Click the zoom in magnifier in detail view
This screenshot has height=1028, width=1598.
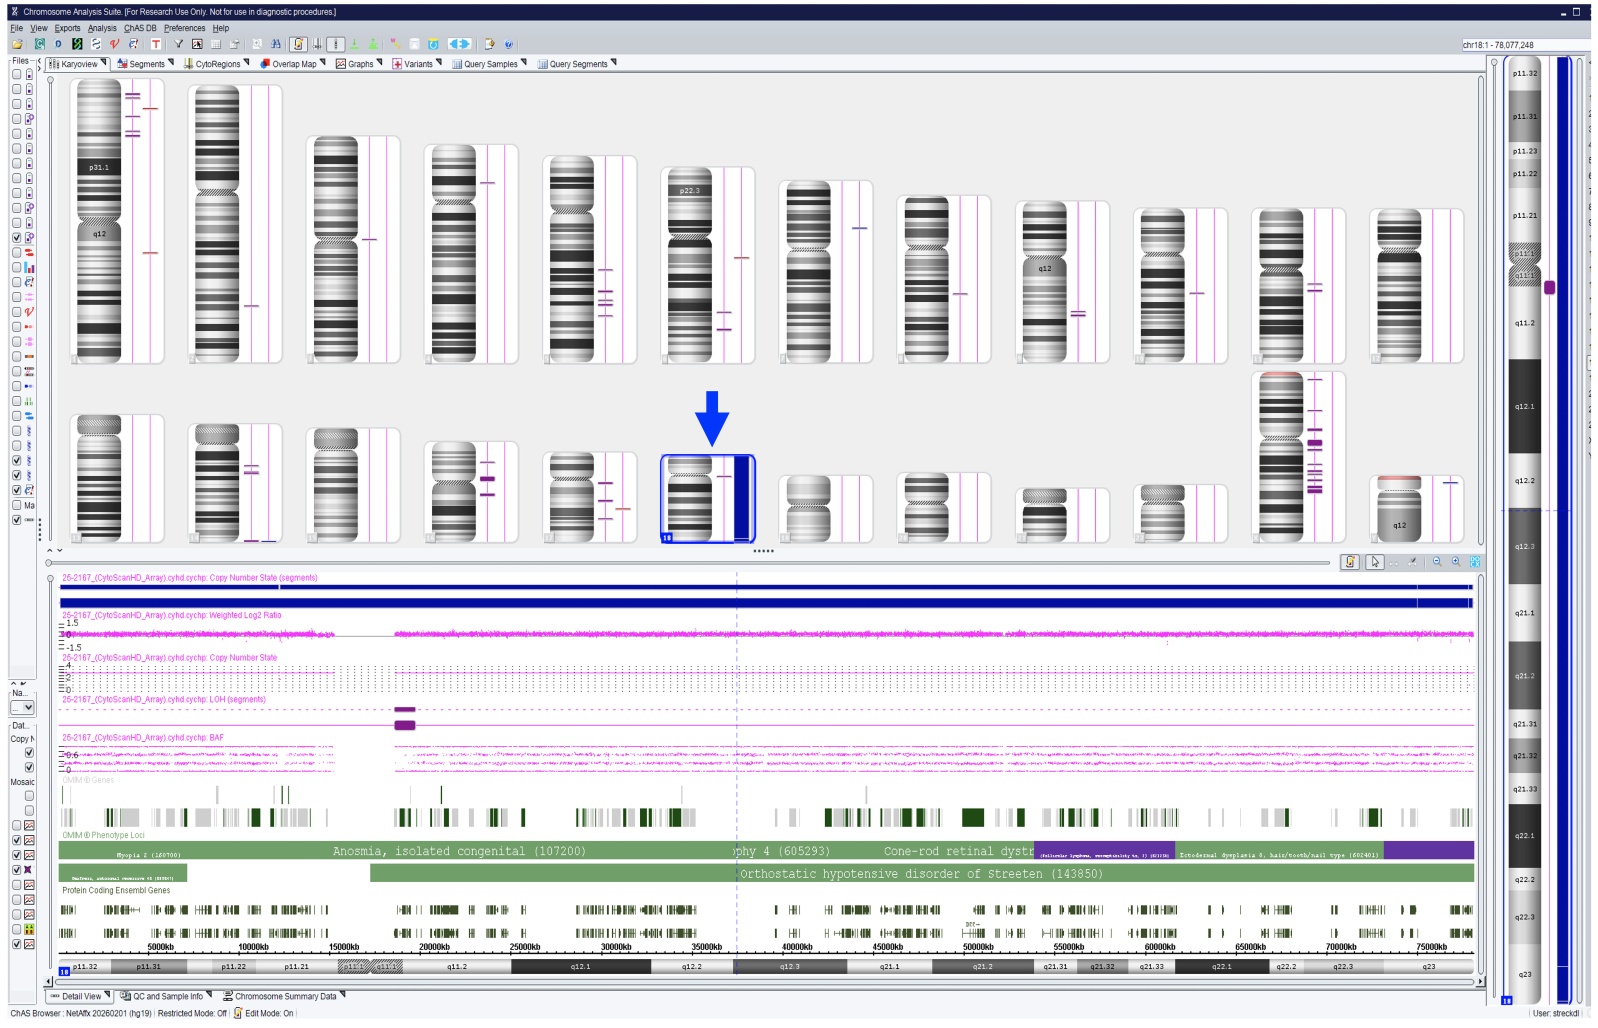click(x=1456, y=562)
